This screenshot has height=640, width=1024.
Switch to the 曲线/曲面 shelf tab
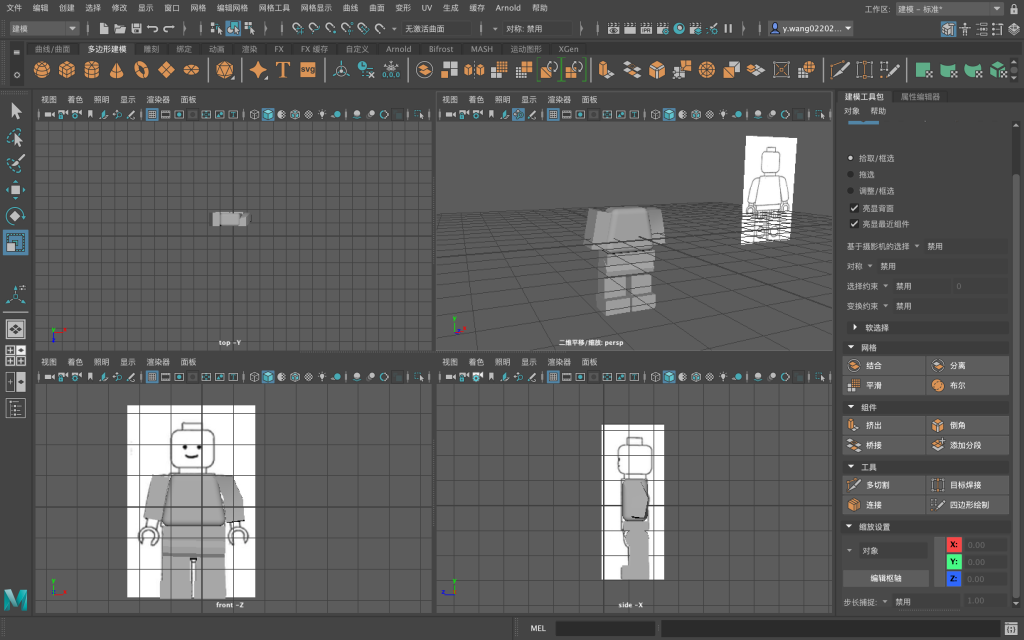(52, 49)
